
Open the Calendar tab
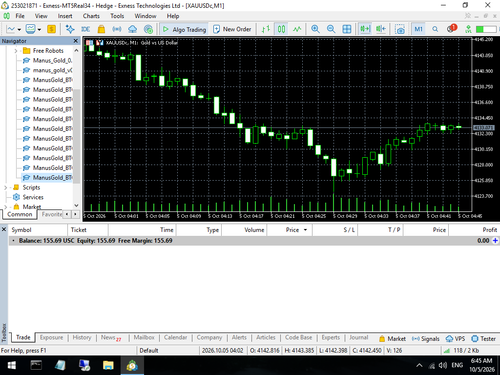coord(175,337)
